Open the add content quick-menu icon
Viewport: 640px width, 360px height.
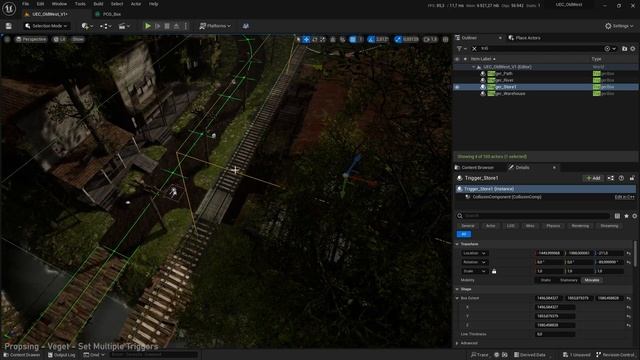coord(87,26)
